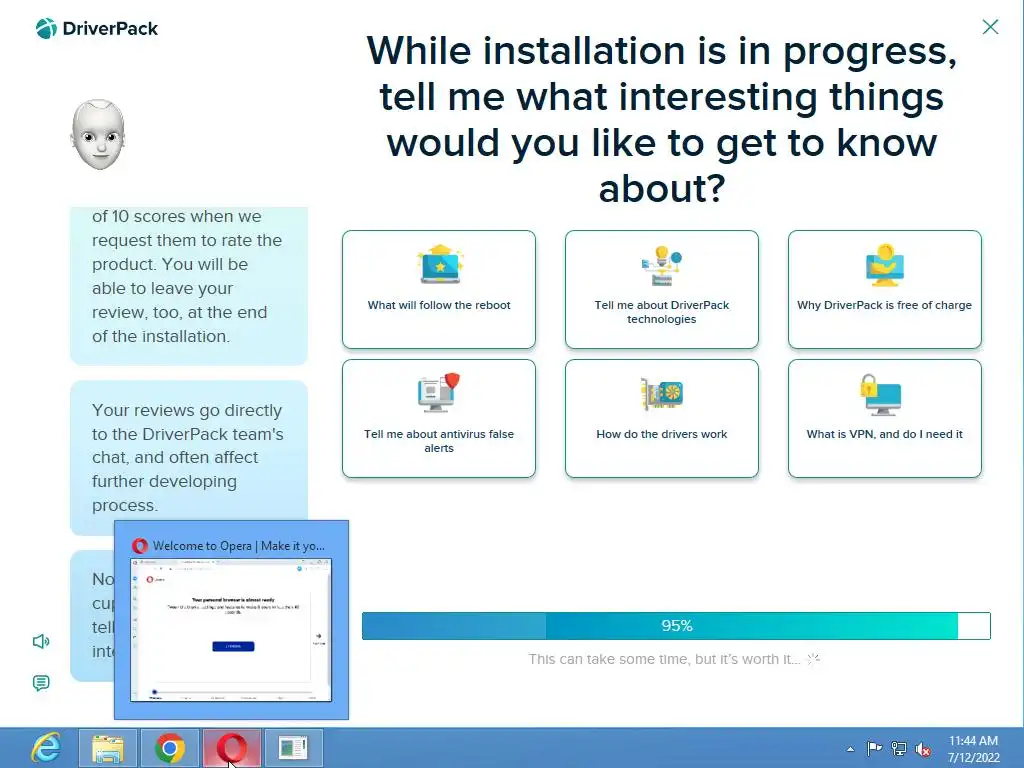Image resolution: width=1024 pixels, height=768 pixels.
Task: Select 'Tell me about DriverPack technologies' card
Action: [x=662, y=289]
